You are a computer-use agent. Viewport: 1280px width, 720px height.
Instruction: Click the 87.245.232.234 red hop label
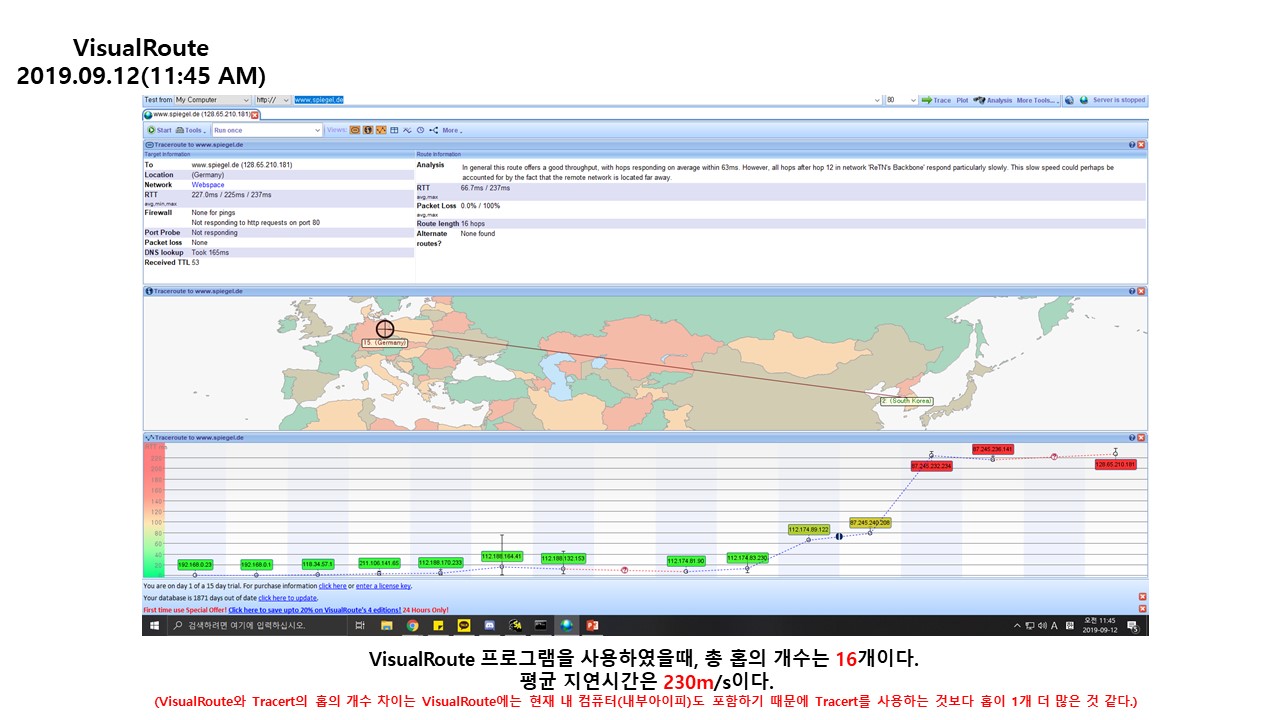coord(931,466)
